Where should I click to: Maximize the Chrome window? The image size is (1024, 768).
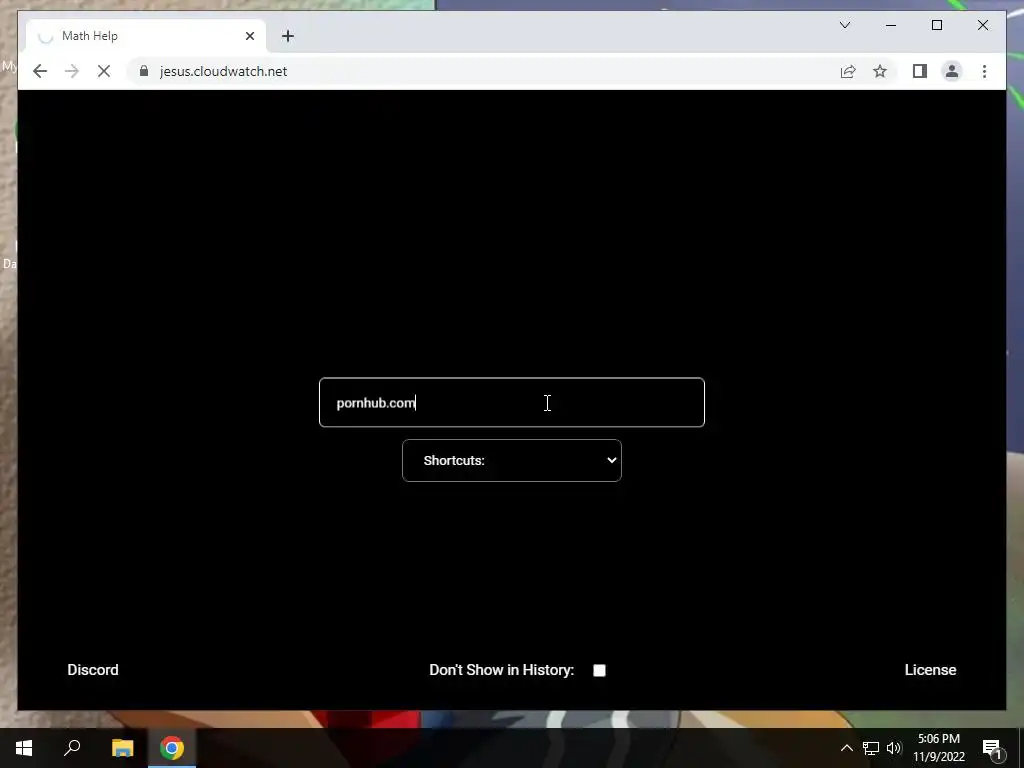pyautogui.click(x=937, y=25)
